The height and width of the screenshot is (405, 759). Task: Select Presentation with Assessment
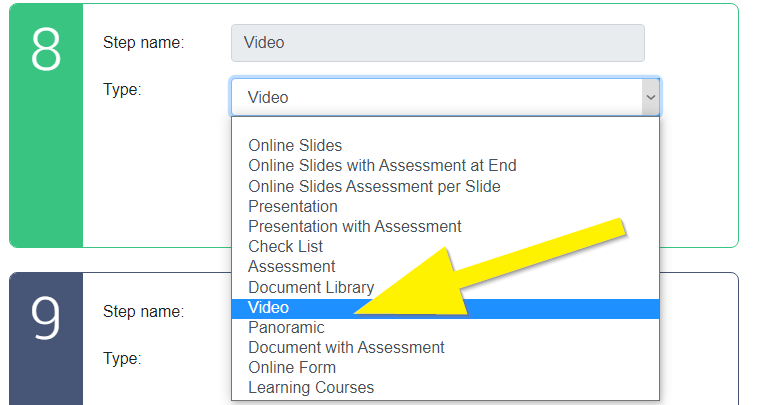pos(355,226)
